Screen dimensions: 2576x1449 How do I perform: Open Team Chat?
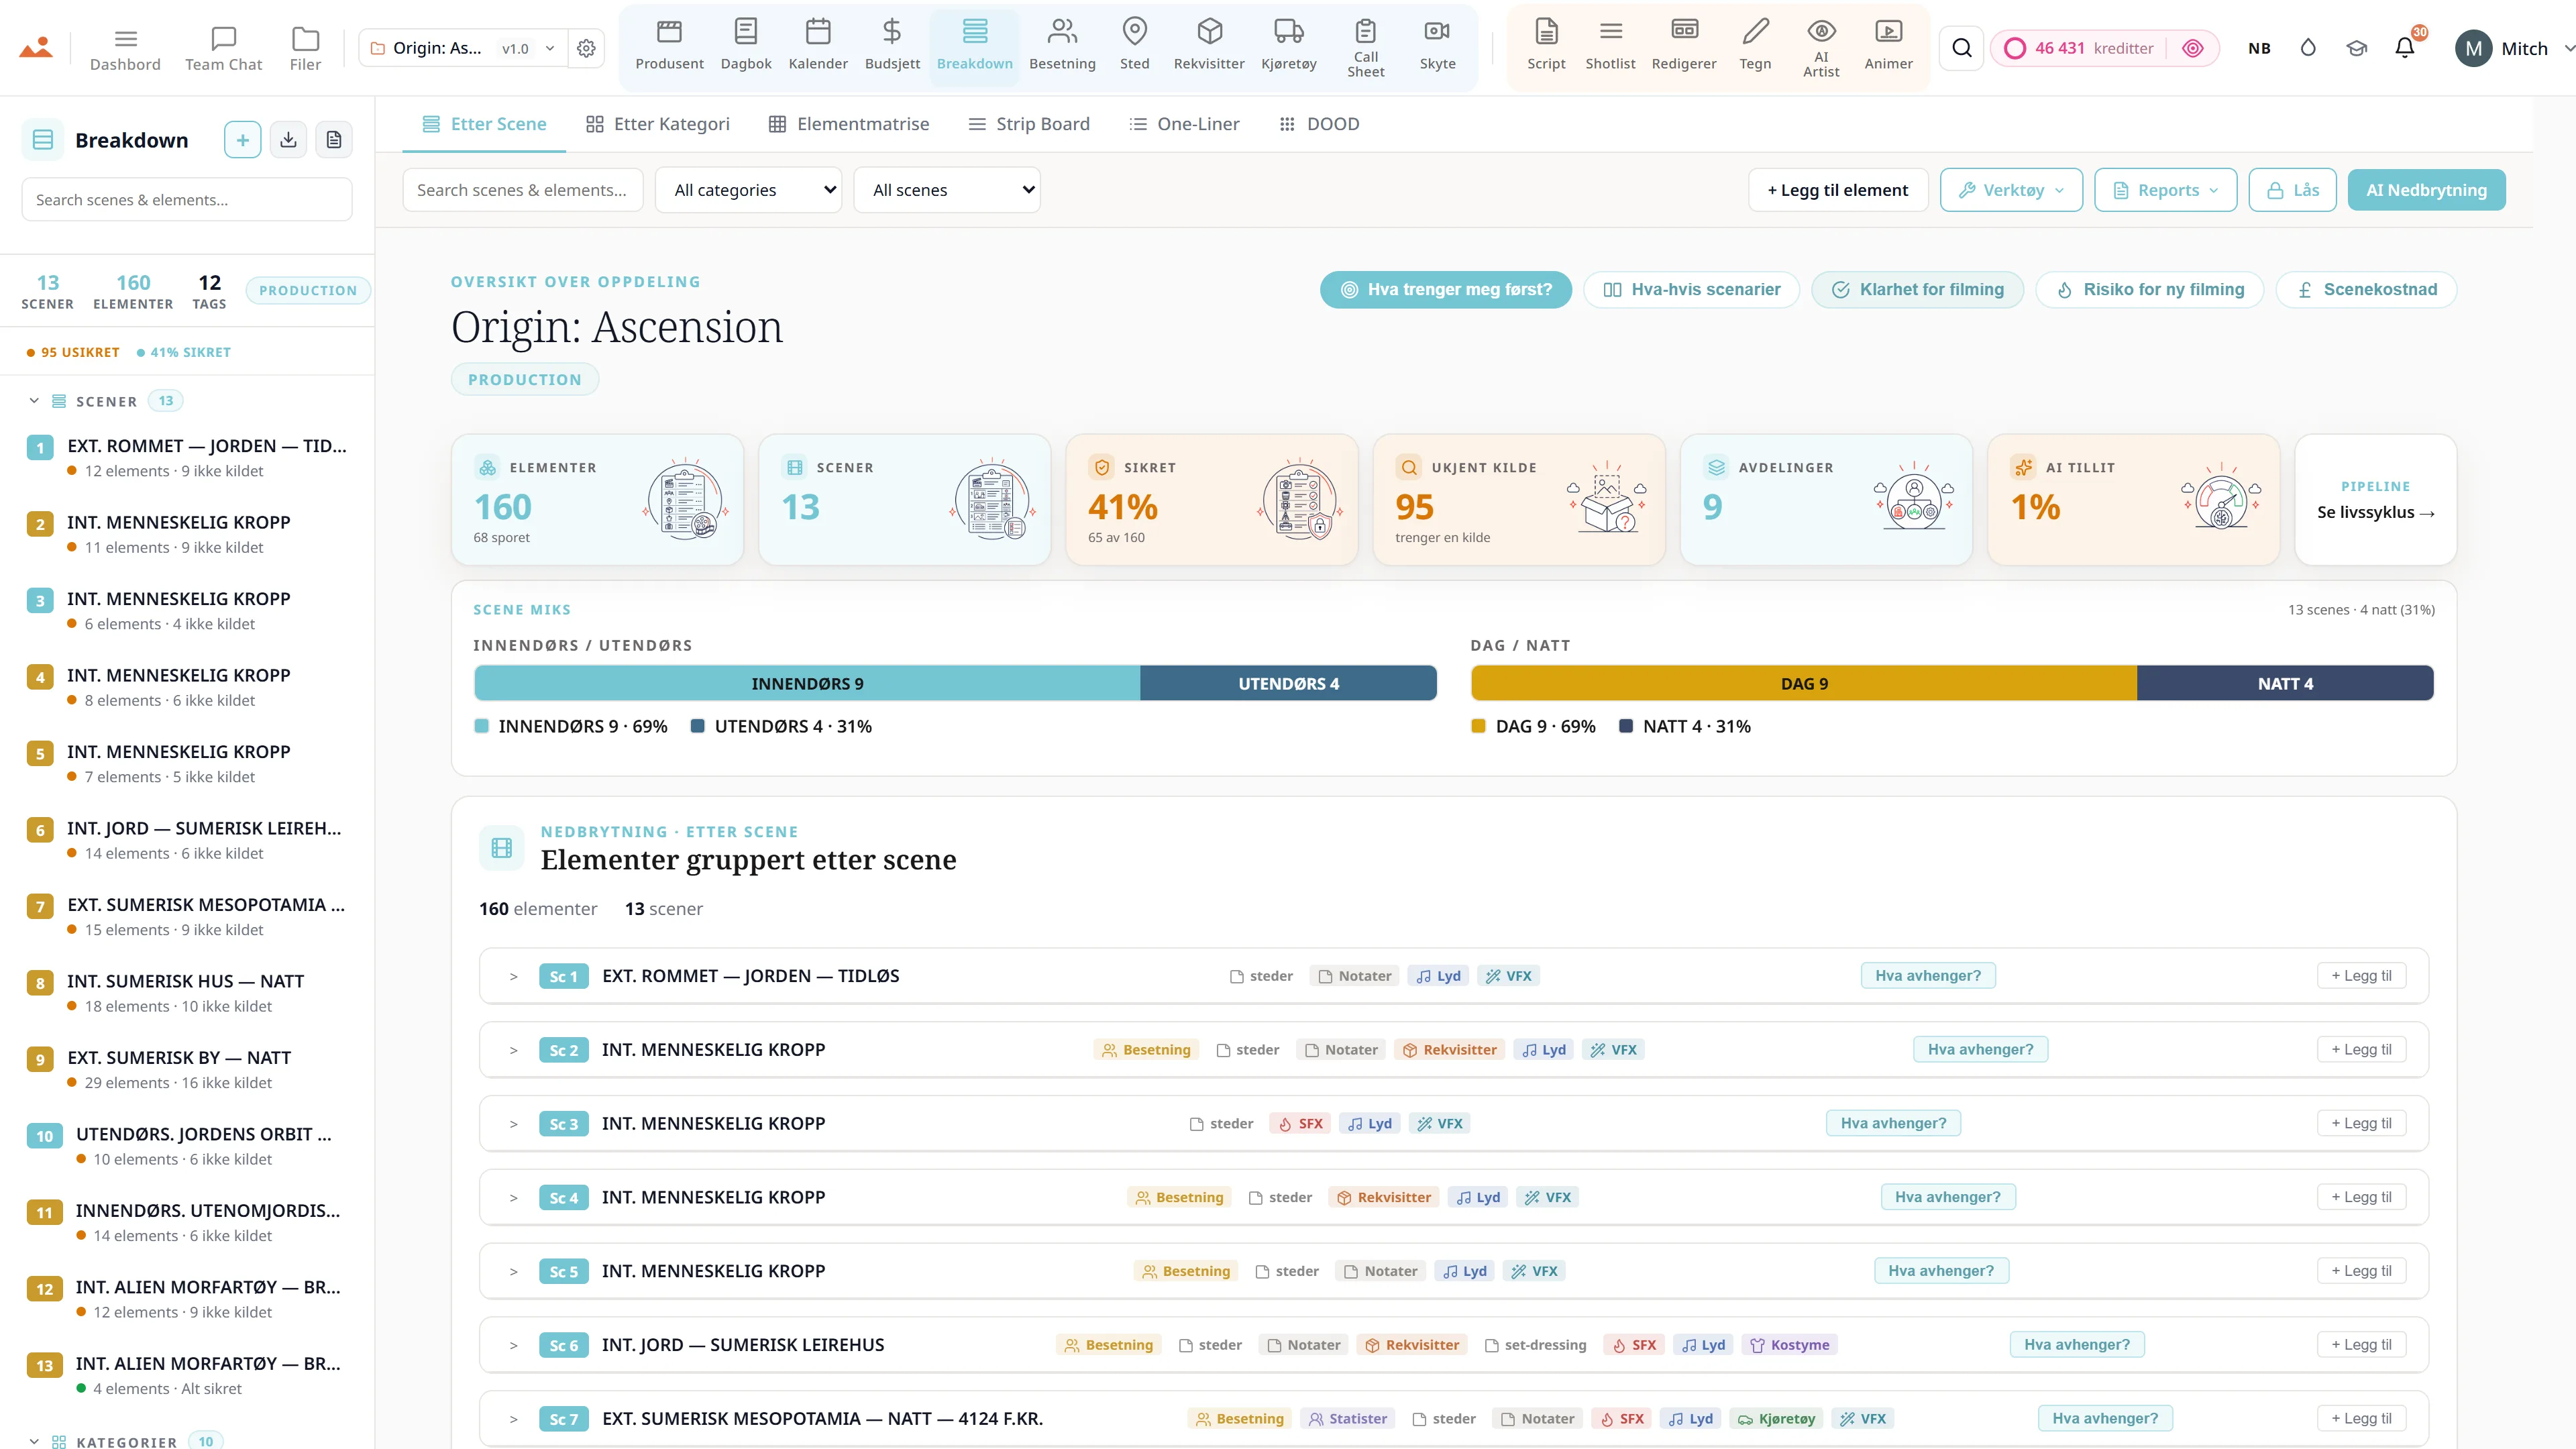(223, 48)
